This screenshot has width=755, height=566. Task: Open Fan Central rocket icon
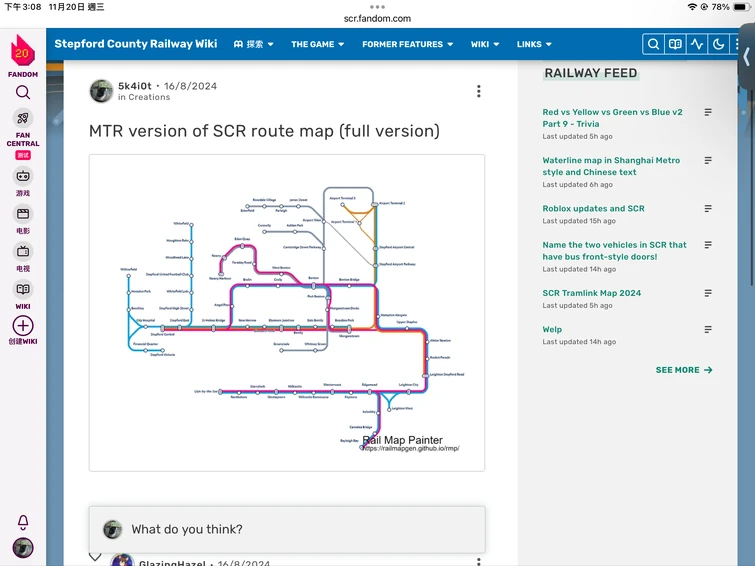coord(23,118)
